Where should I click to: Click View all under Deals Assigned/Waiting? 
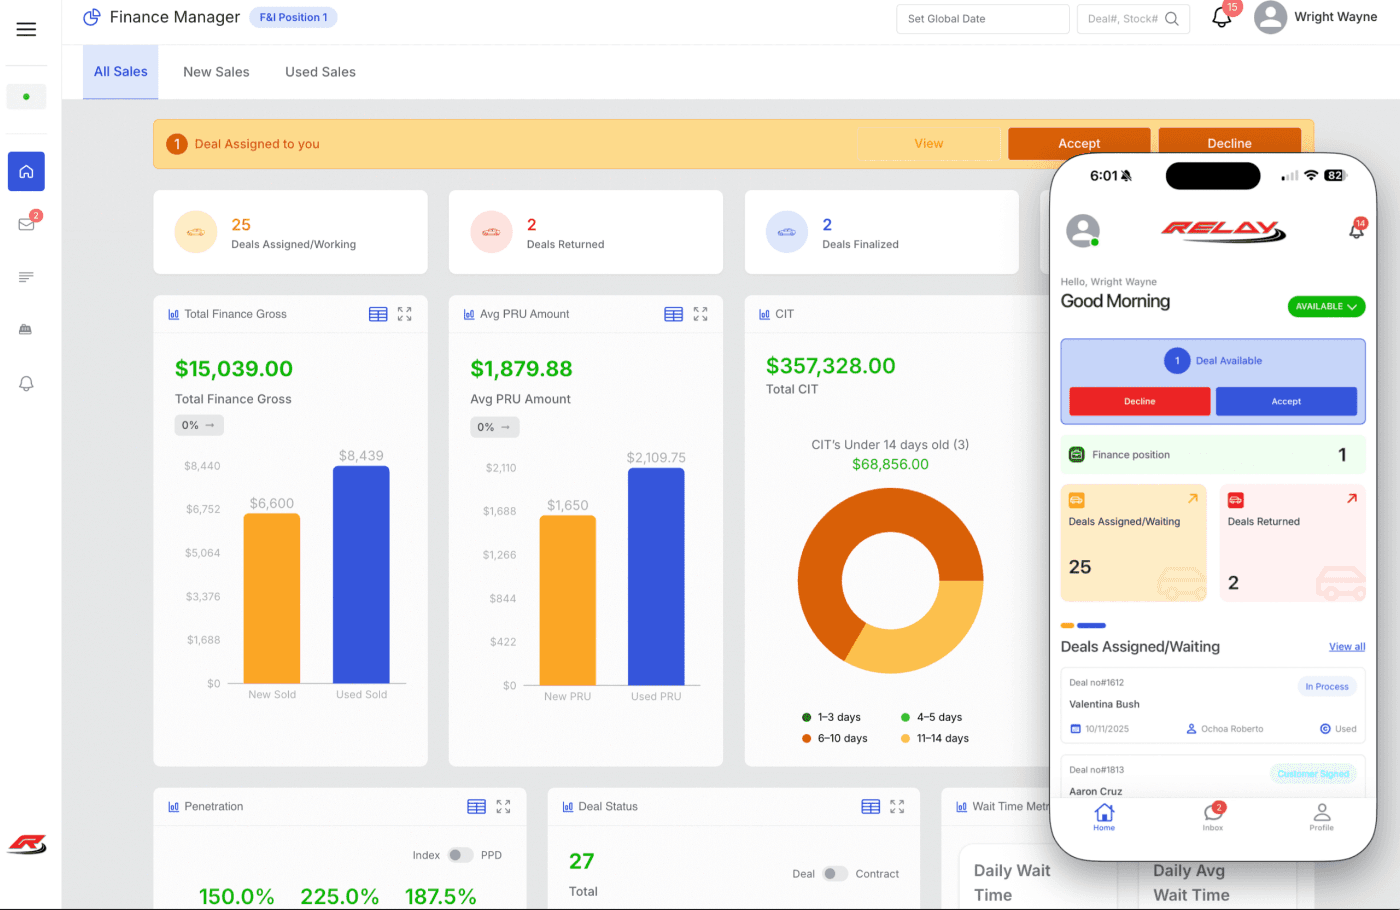coord(1346,647)
